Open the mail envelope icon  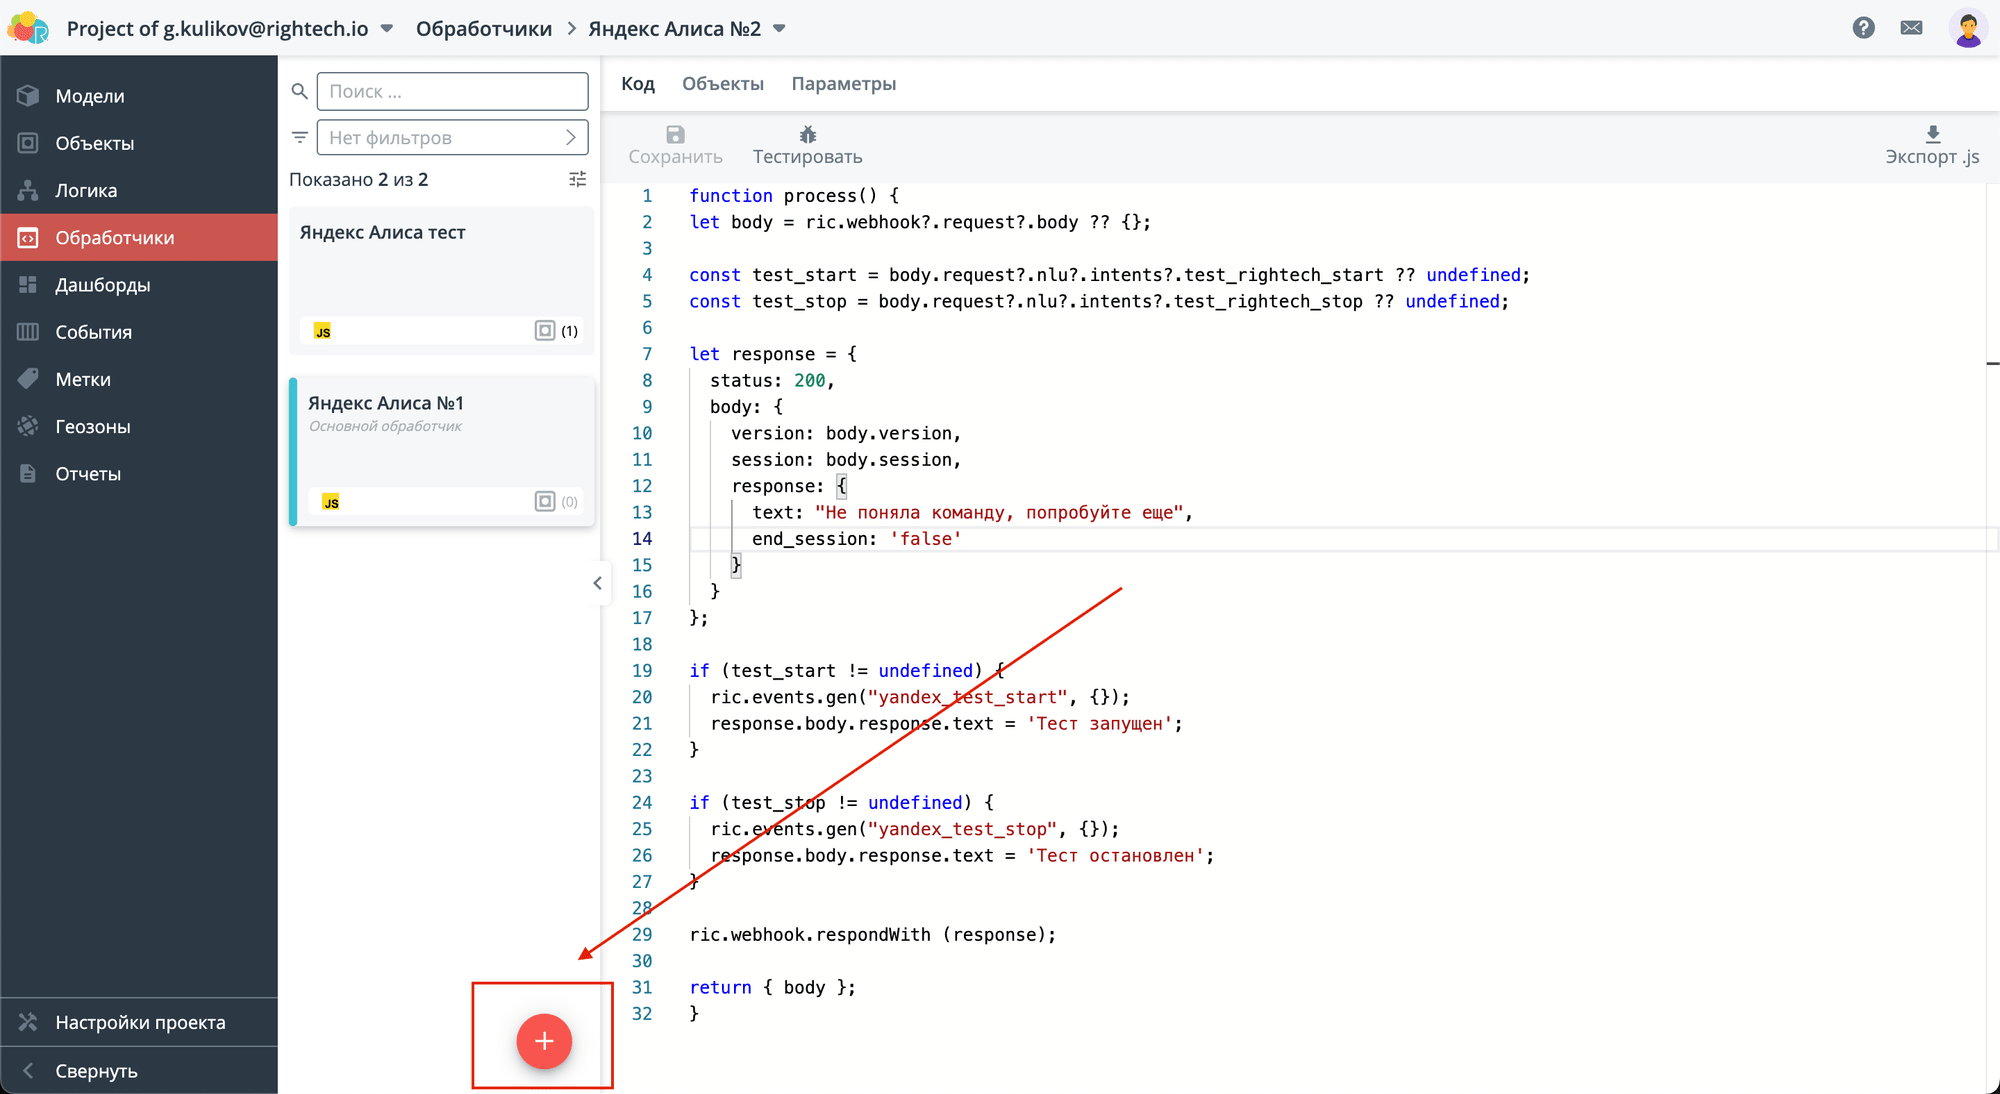point(1911,28)
